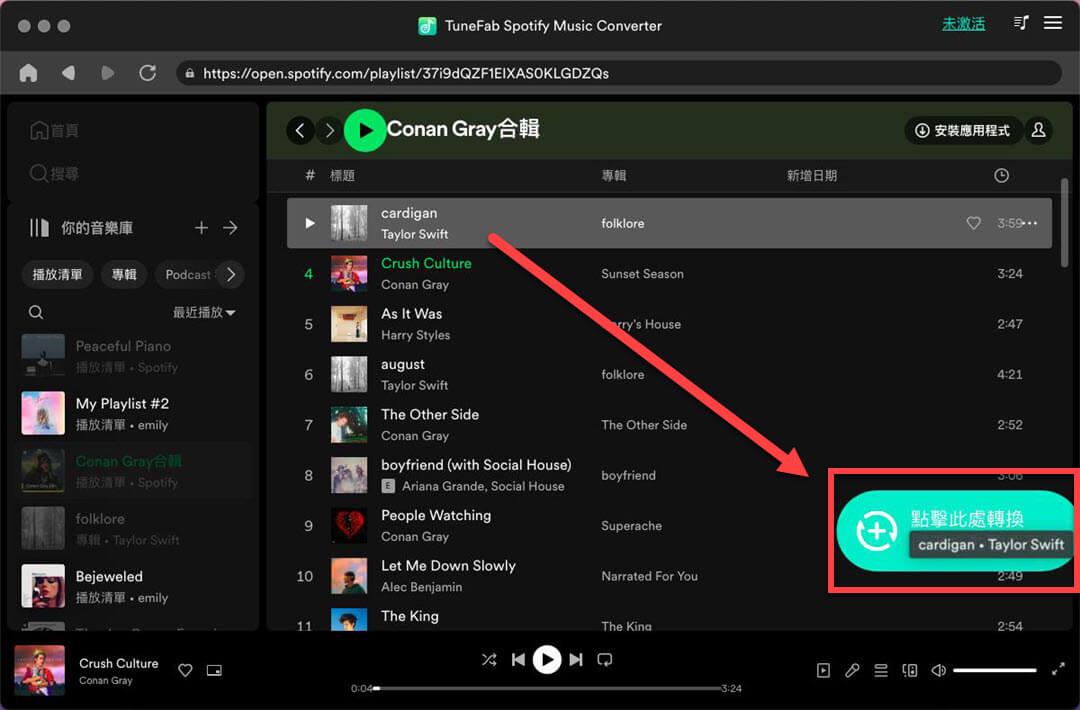Screen dimensions: 1080x710
Task: Click the 安裝應用程式 button
Action: click(x=962, y=130)
